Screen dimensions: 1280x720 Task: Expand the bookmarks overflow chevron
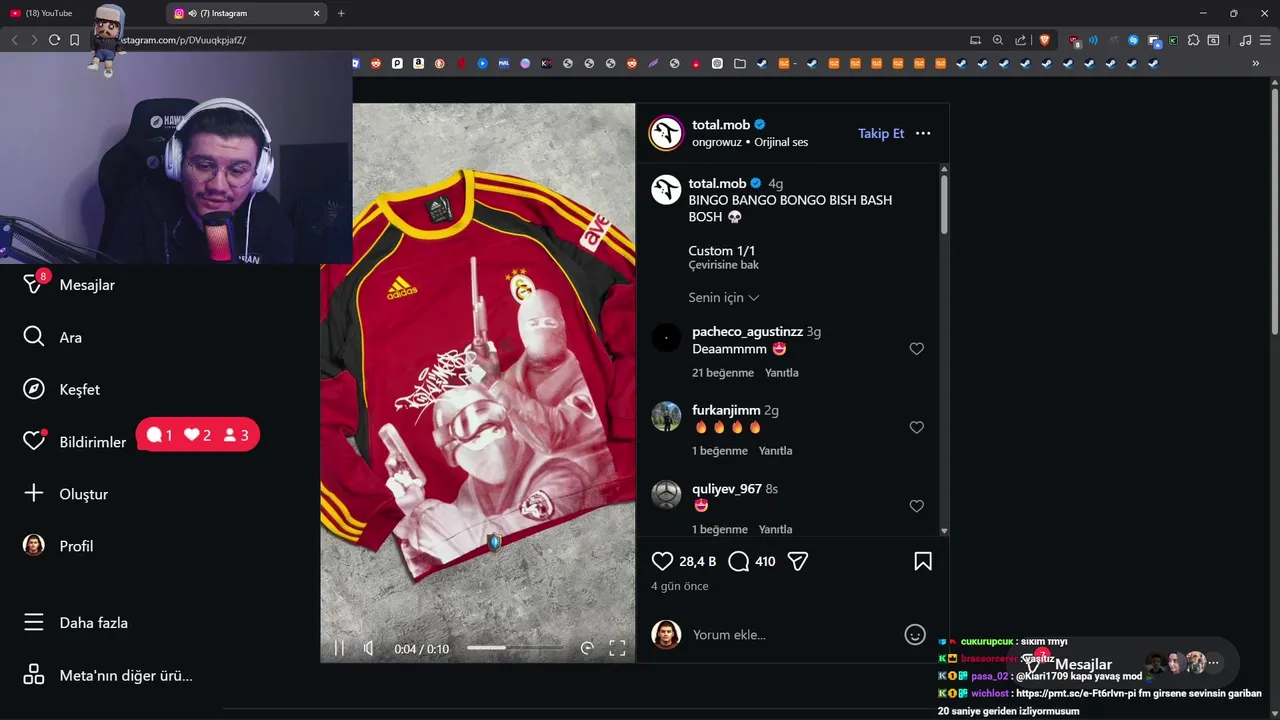[x=1256, y=63]
